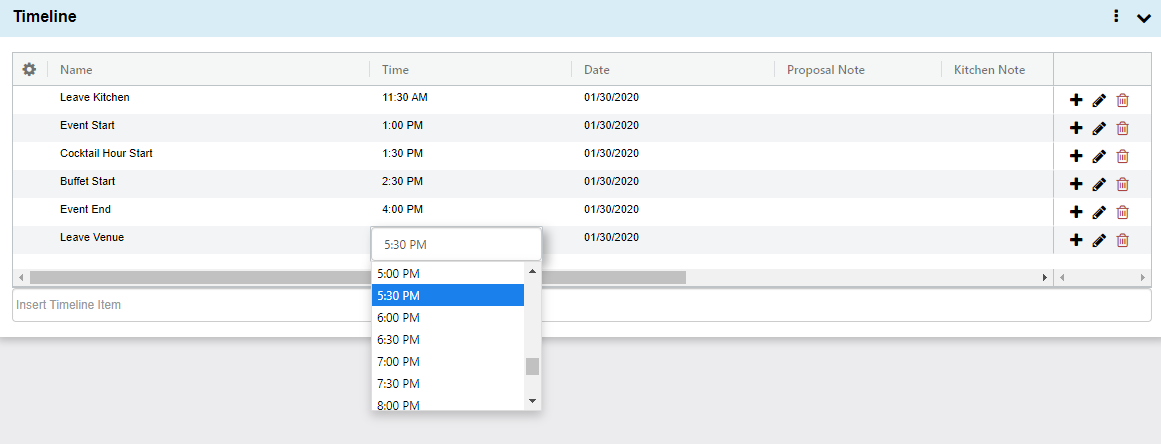Screen dimensions: 1161x444
Task: Sort by Kitchen Note column header
Action: click(989, 70)
